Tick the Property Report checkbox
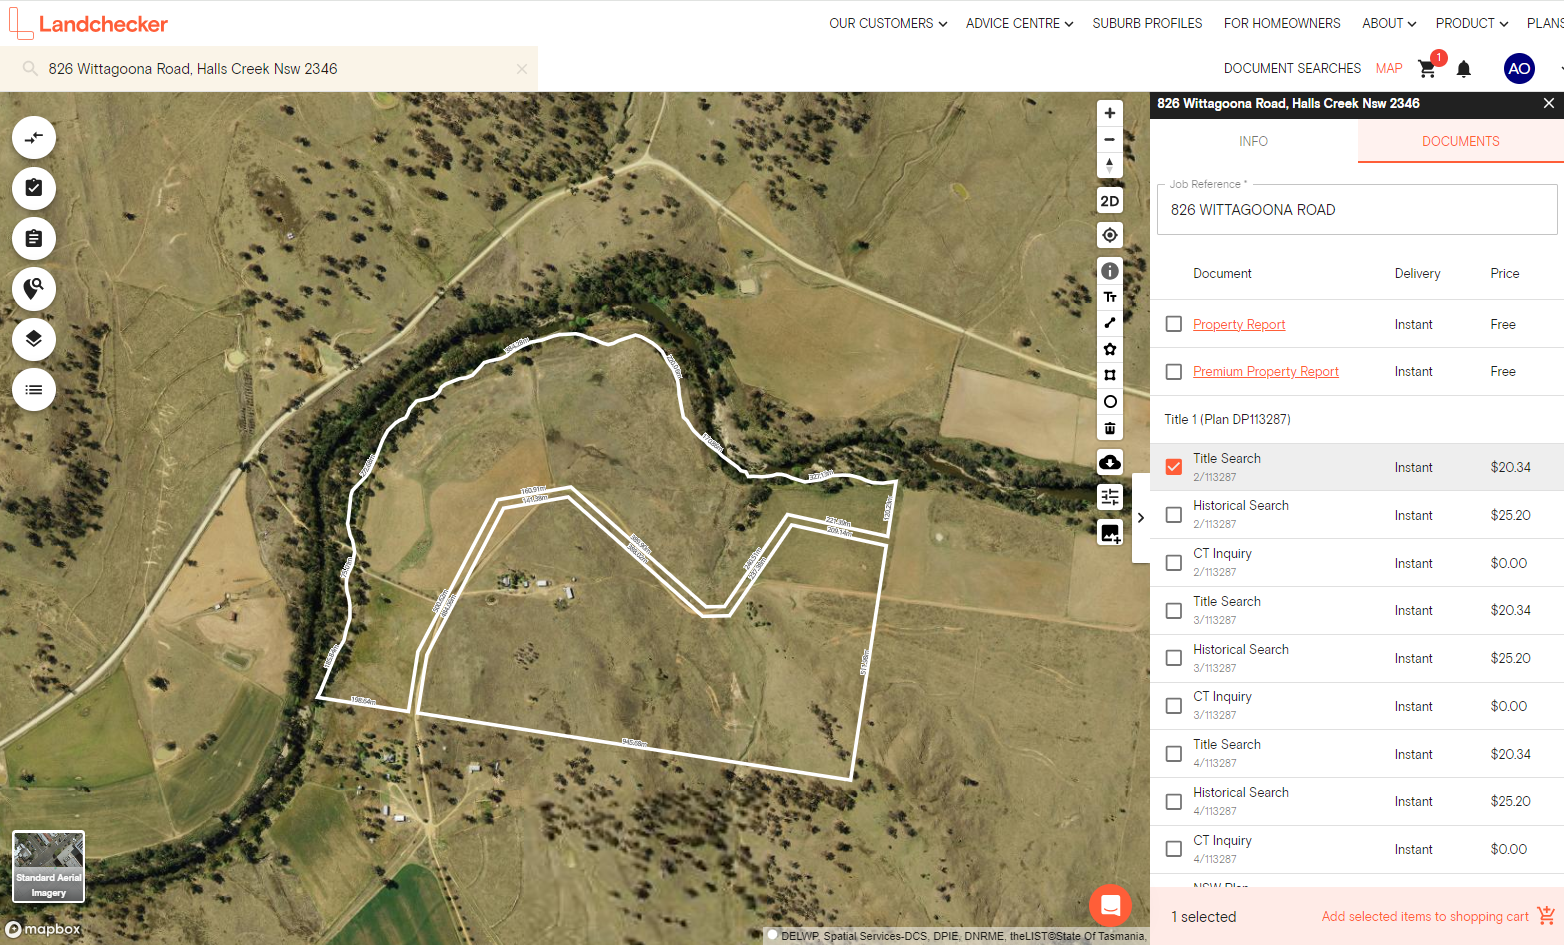Image resolution: width=1564 pixels, height=945 pixels. point(1174,324)
